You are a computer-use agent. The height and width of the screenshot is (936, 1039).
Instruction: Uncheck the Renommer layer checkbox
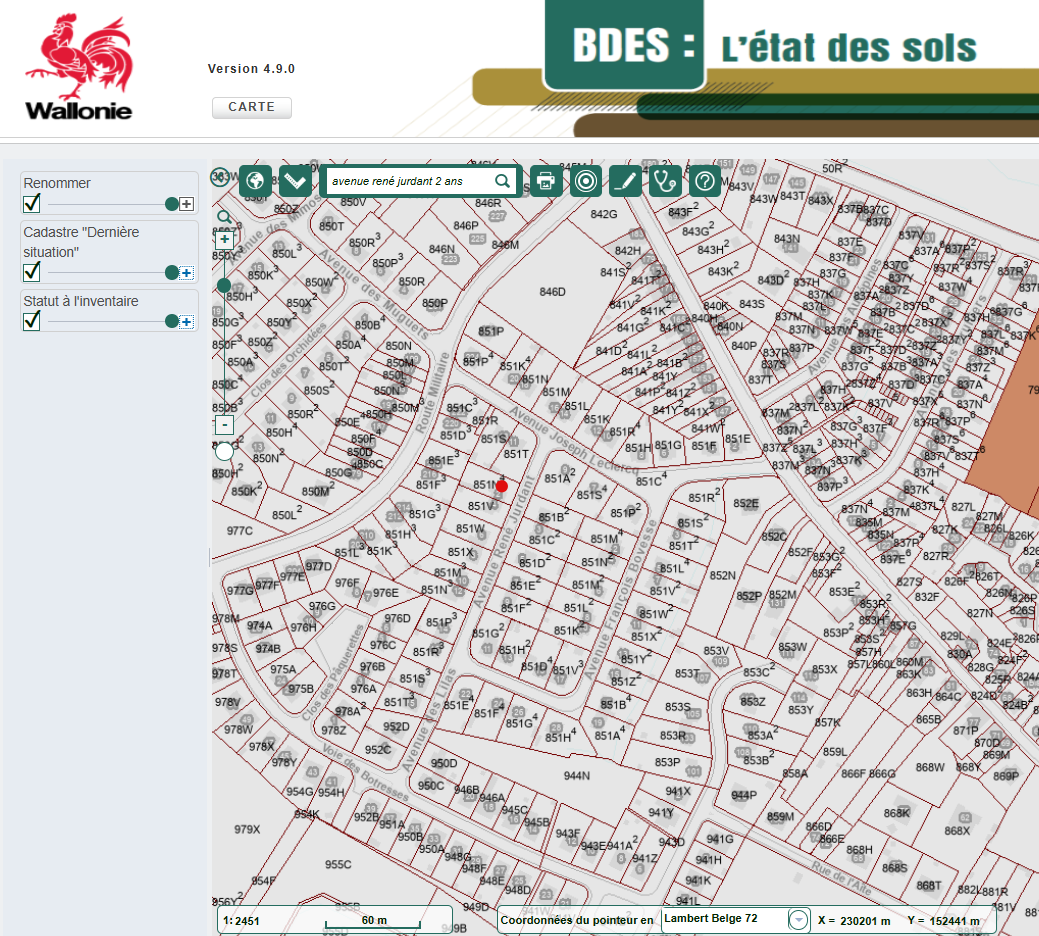click(32, 204)
